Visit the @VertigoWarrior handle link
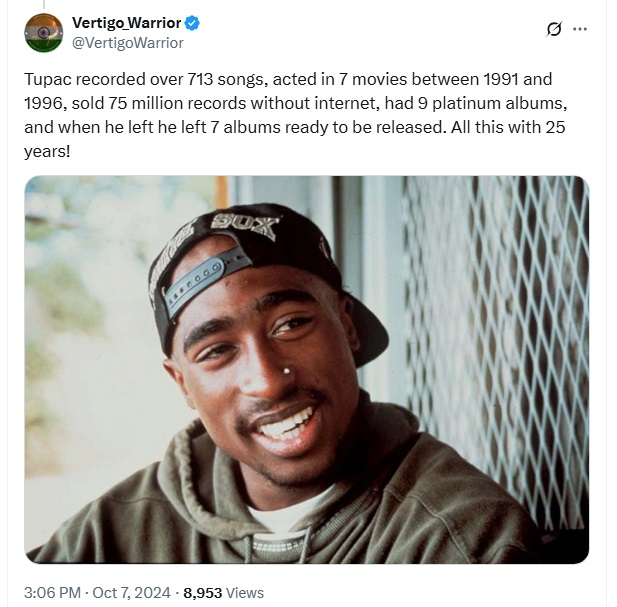Viewport: 617px width, 607px height. tap(127, 43)
